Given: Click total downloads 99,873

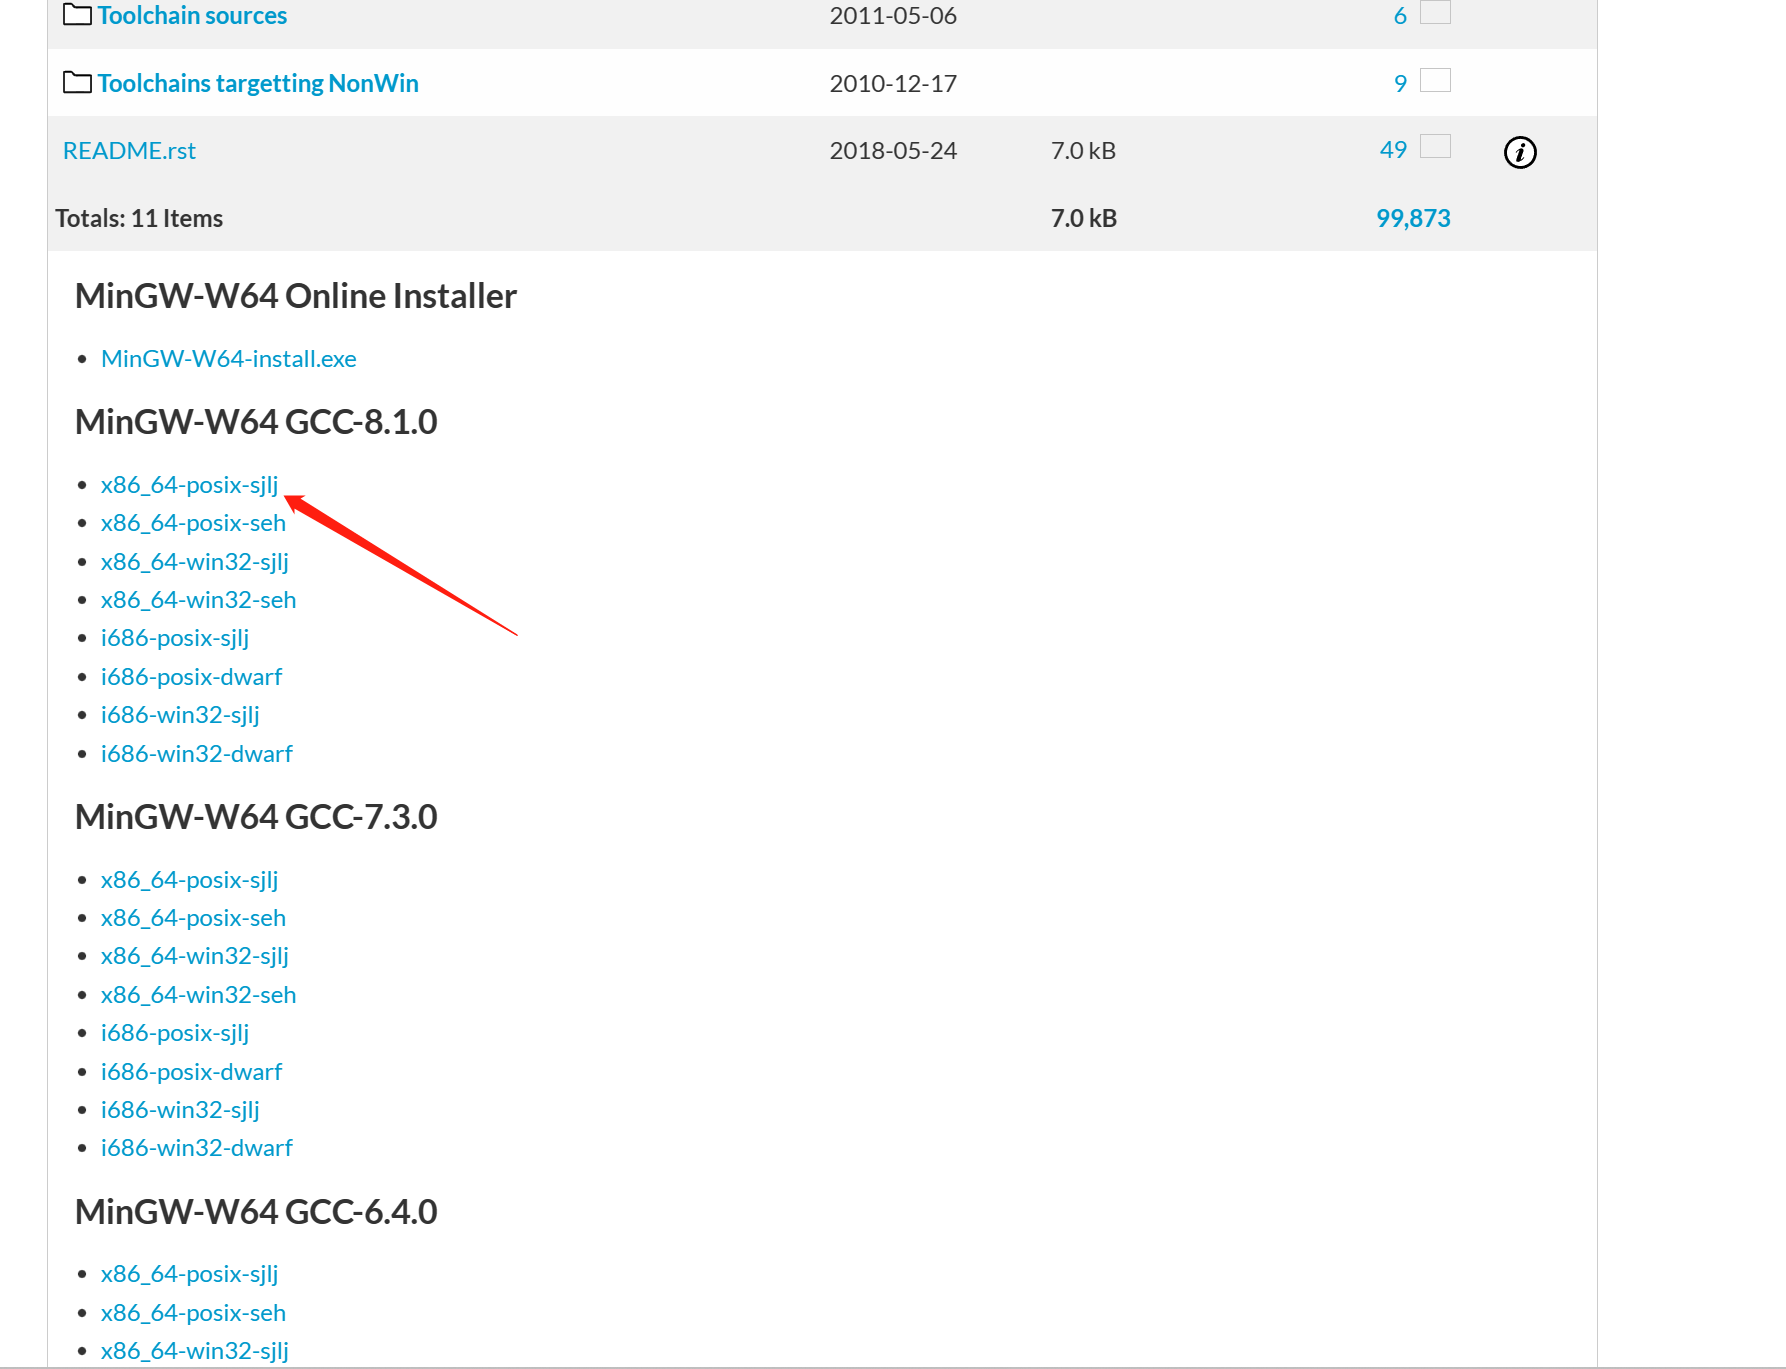Looking at the screenshot, I should (x=1413, y=218).
